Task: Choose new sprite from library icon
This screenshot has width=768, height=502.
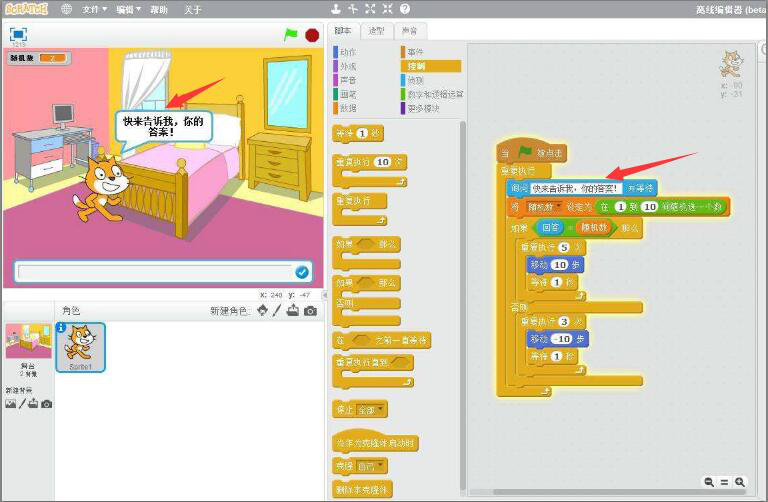Action: [x=263, y=311]
